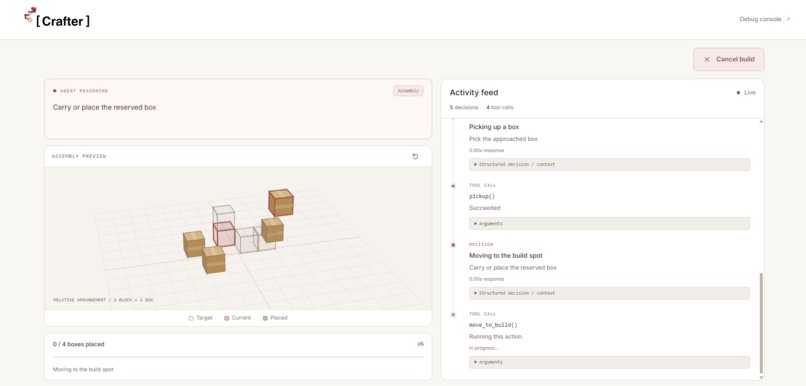This screenshot has width=806, height=386.
Task: Click the Crafter logo icon
Action: 30,14
